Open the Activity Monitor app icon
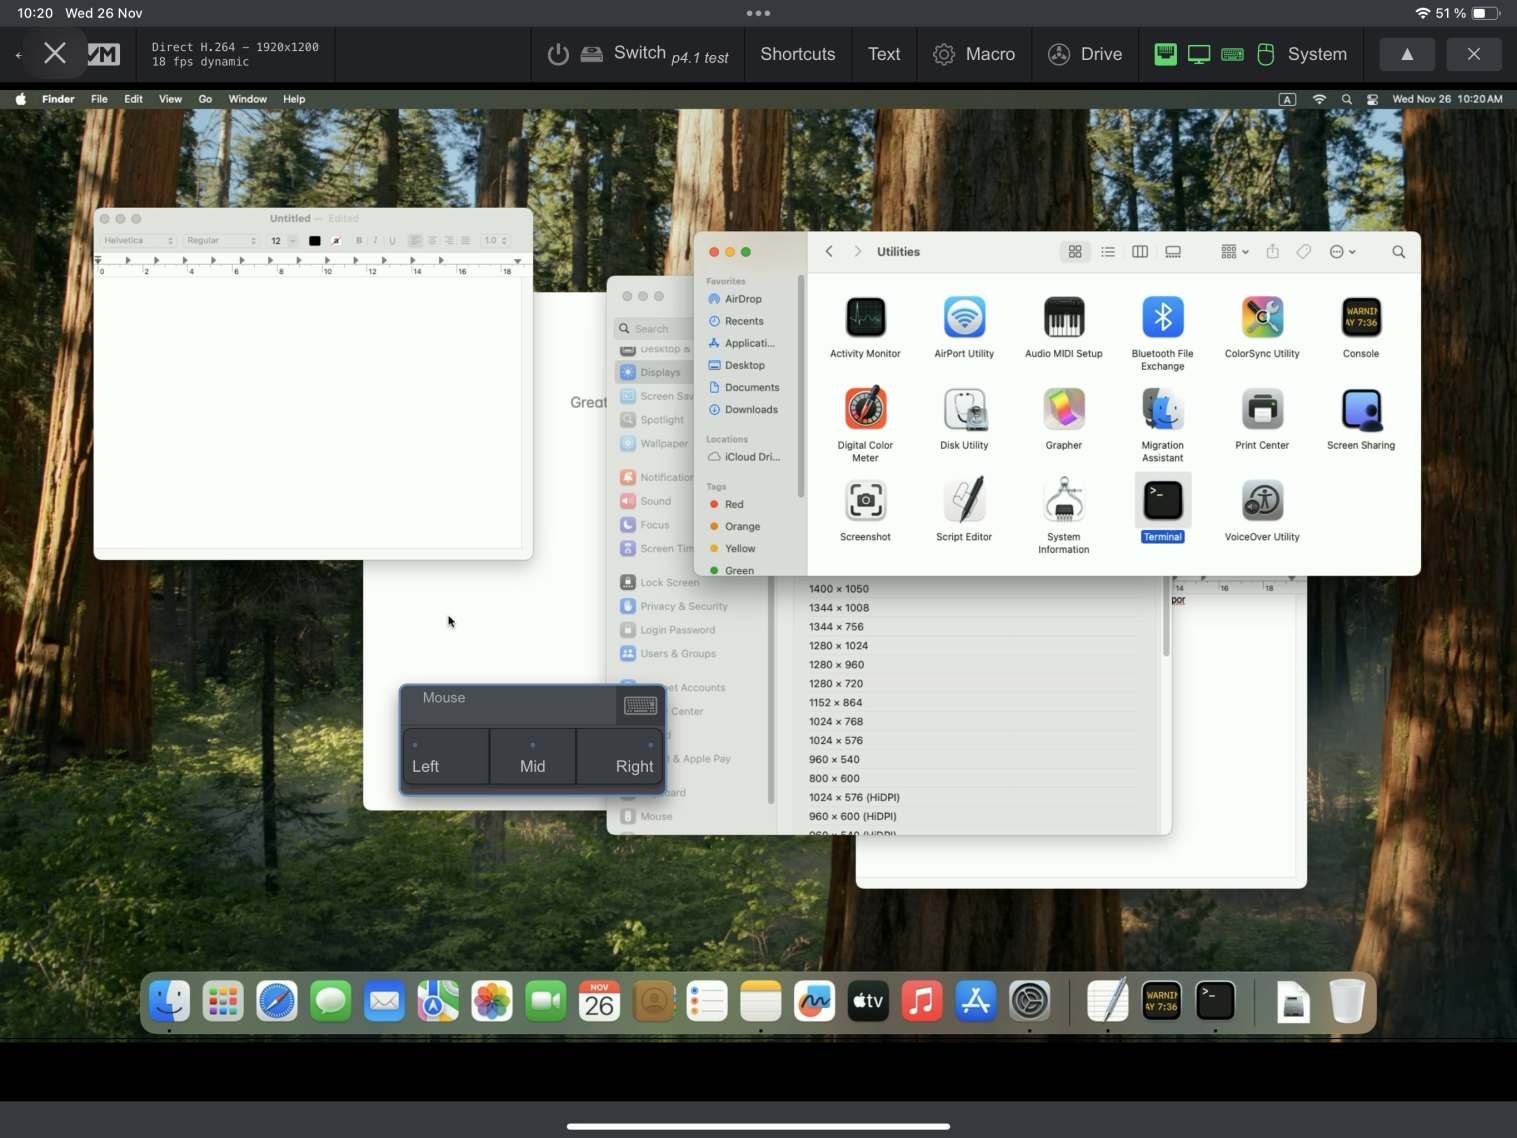 tap(865, 318)
